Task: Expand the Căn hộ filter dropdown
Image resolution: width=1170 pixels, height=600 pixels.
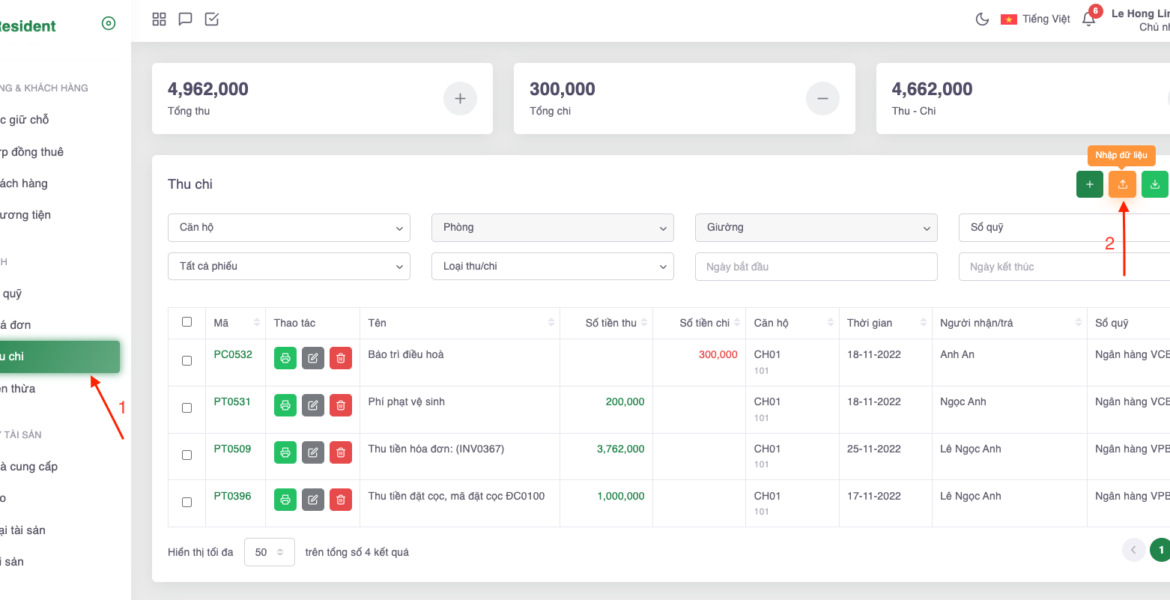Action: tap(288, 228)
